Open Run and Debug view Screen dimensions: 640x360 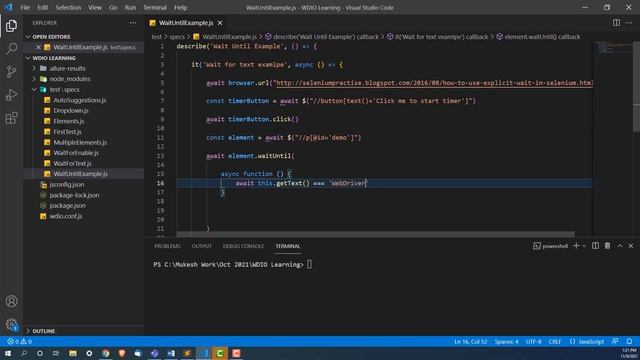click(11, 95)
